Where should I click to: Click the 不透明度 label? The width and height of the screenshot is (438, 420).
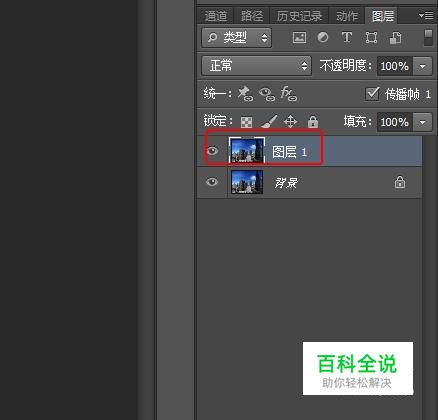coord(346,66)
